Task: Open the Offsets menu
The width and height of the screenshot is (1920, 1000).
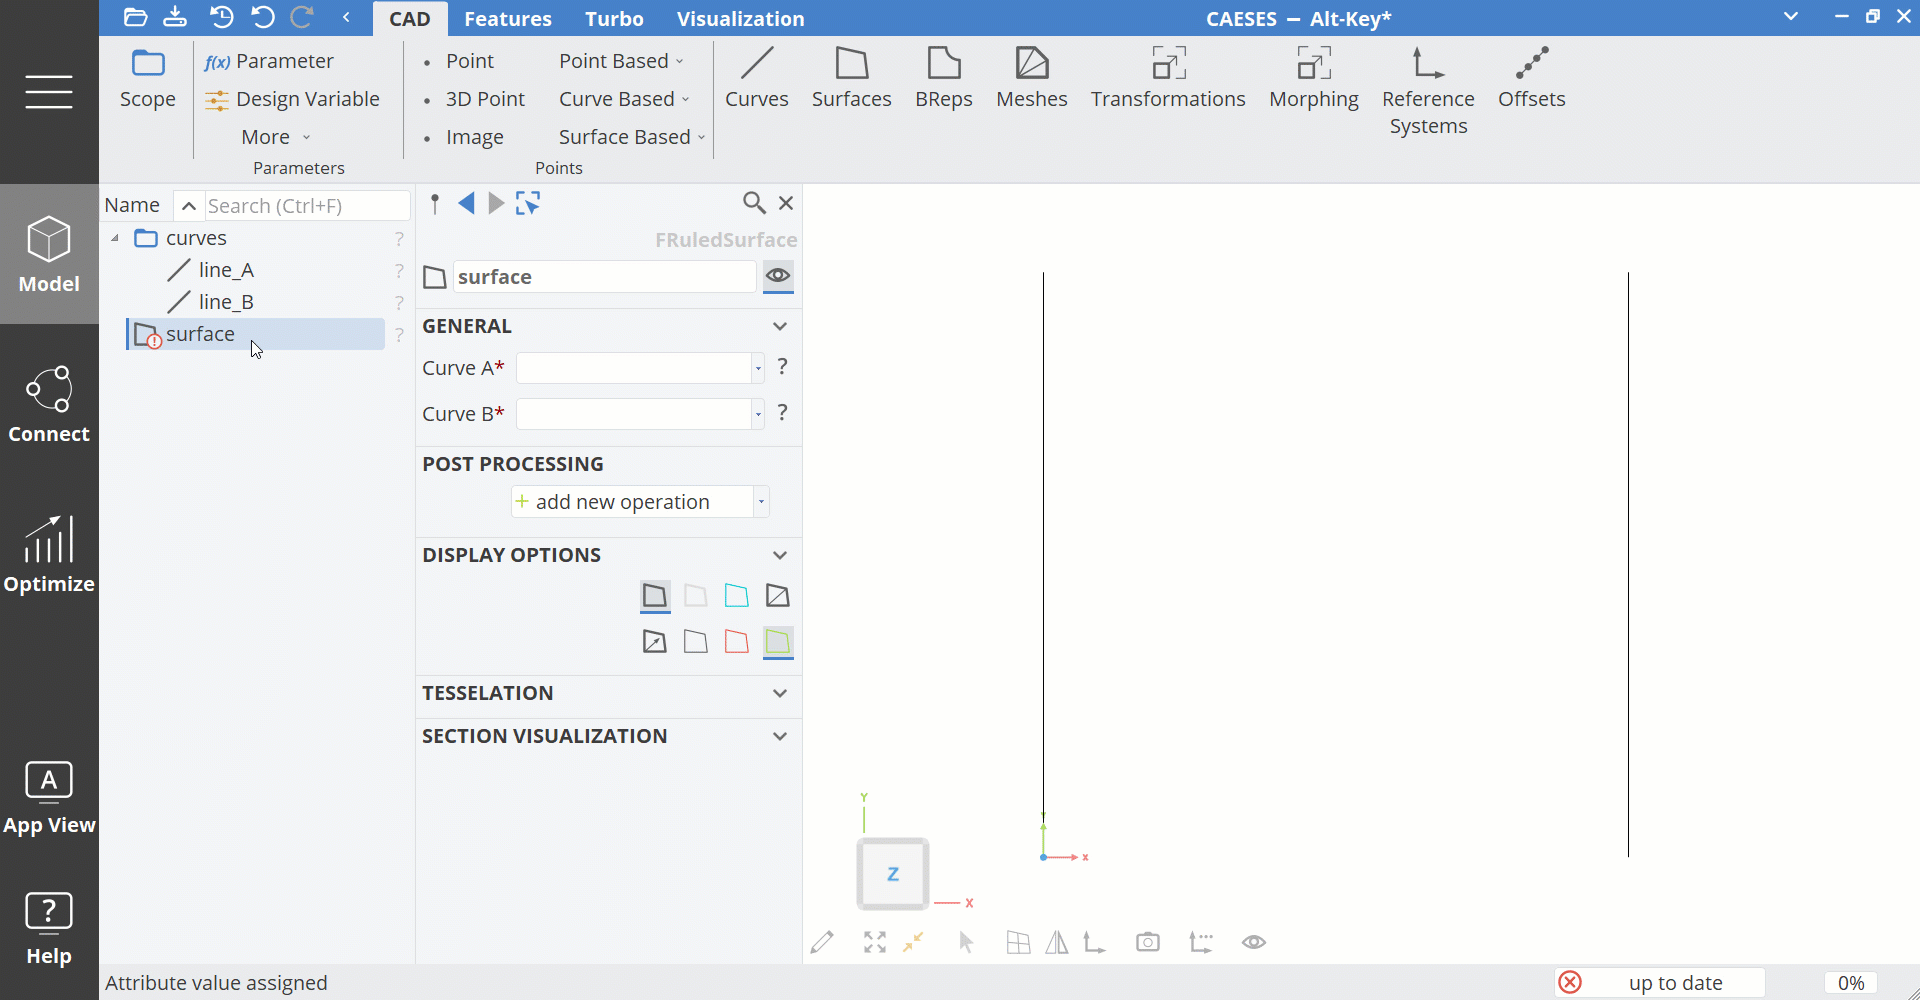Action: (x=1532, y=78)
